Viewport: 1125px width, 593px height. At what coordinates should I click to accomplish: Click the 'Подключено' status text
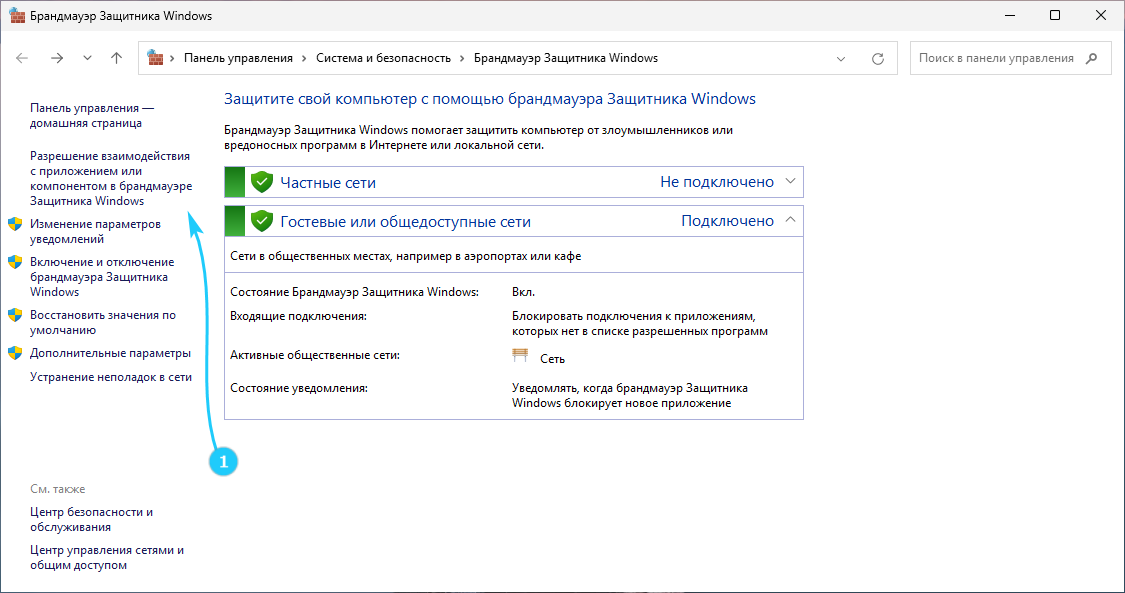(728, 221)
